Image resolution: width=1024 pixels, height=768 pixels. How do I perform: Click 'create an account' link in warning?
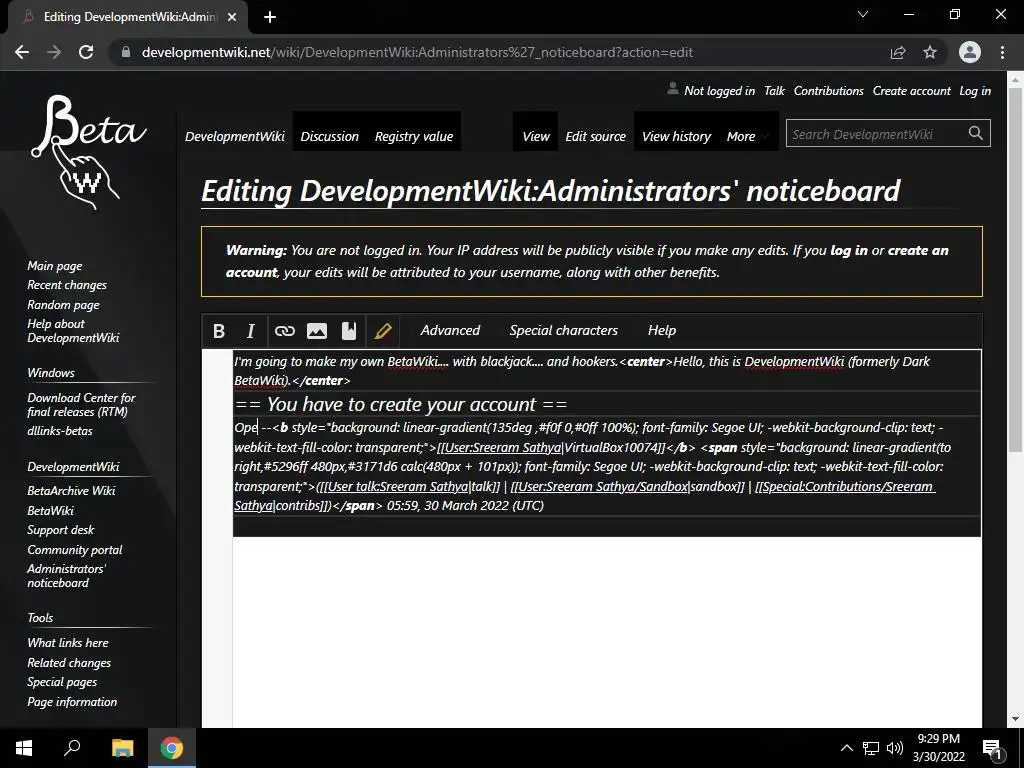(918, 250)
